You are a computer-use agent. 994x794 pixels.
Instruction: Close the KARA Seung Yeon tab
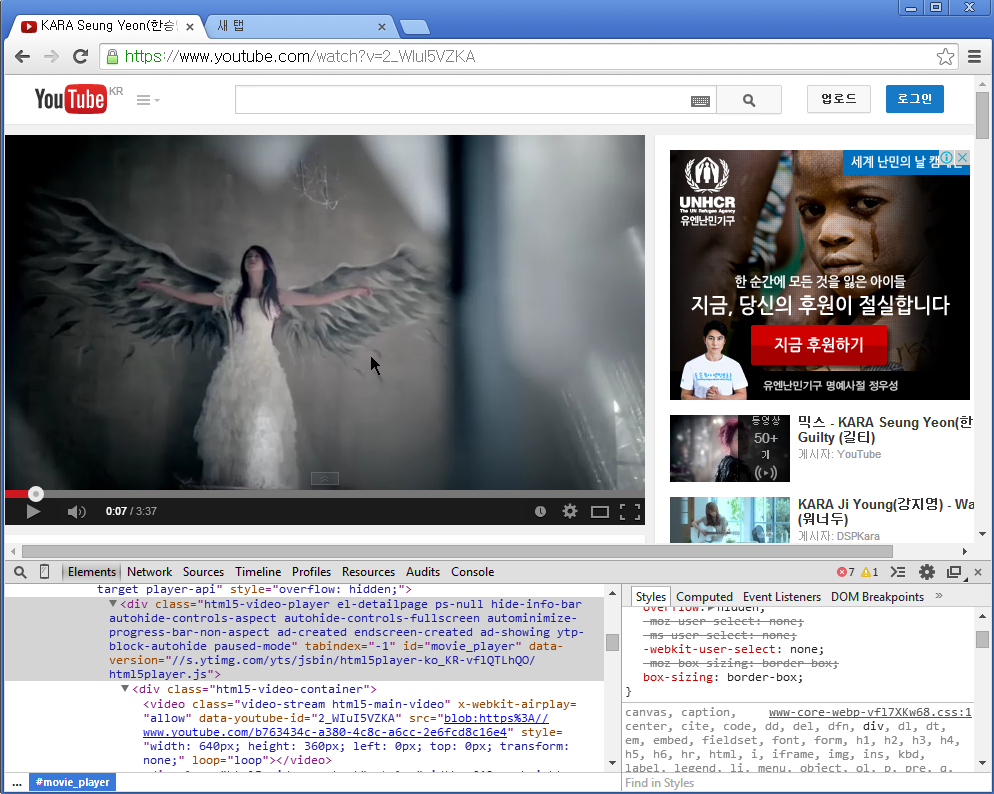[190, 27]
